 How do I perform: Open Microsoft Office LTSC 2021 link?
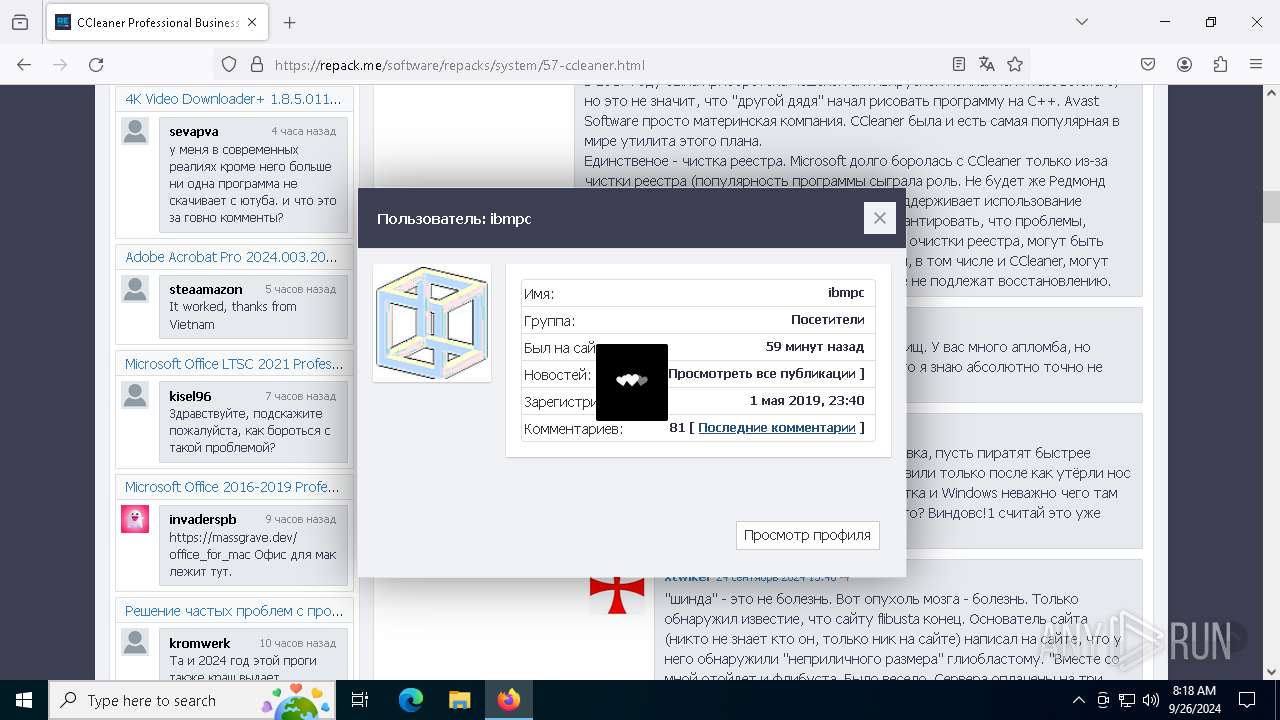[234, 364]
